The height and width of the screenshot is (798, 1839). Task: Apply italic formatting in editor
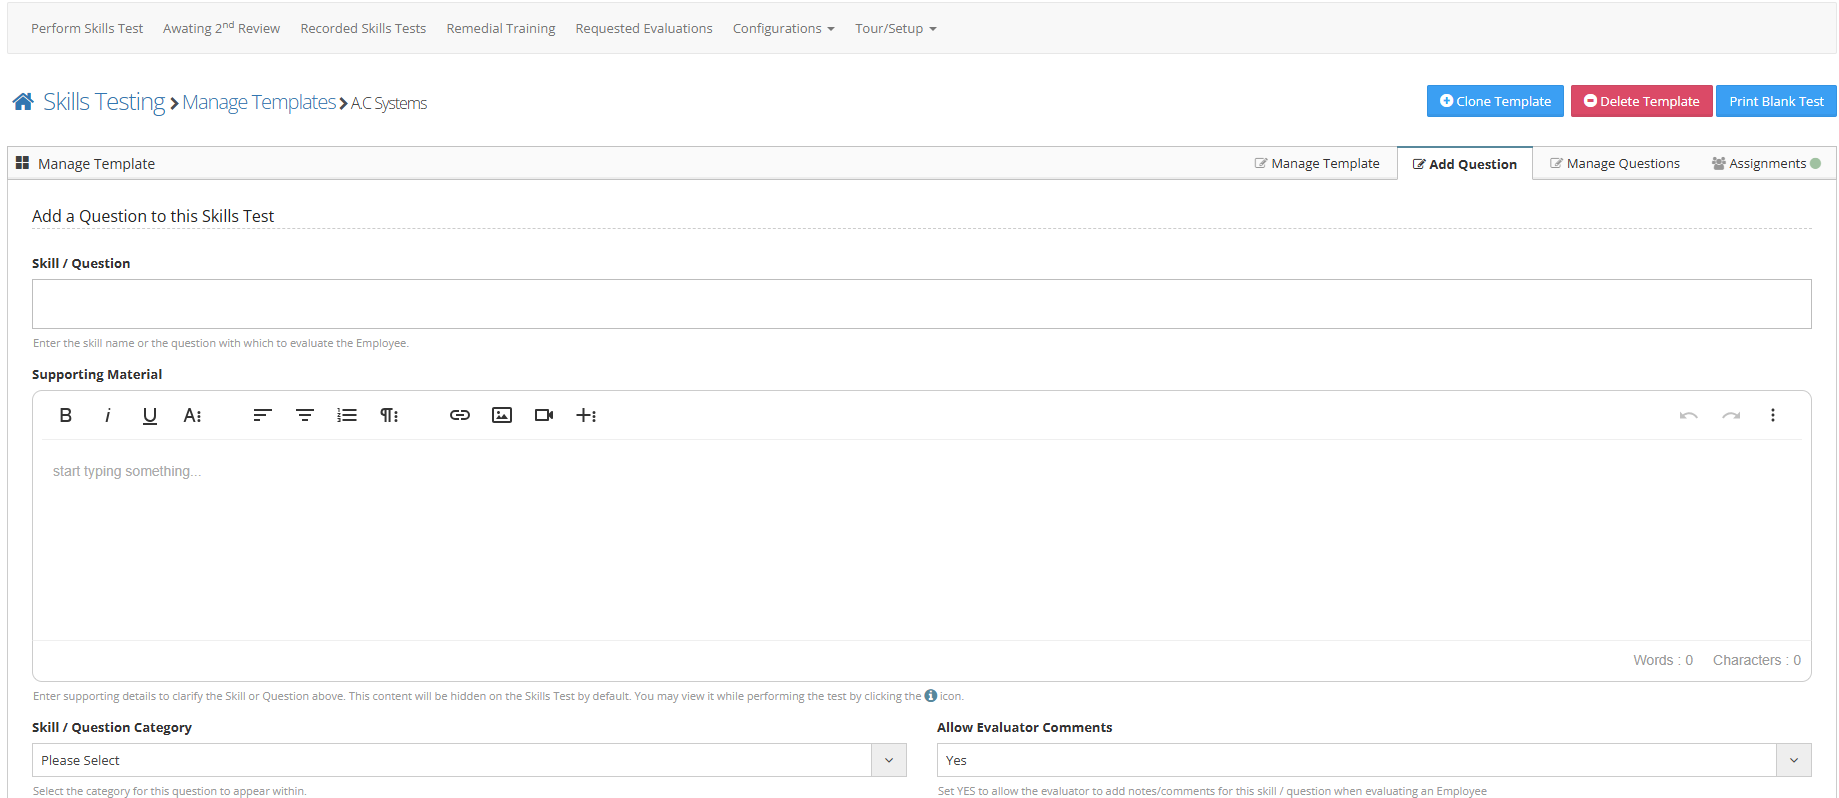point(108,415)
